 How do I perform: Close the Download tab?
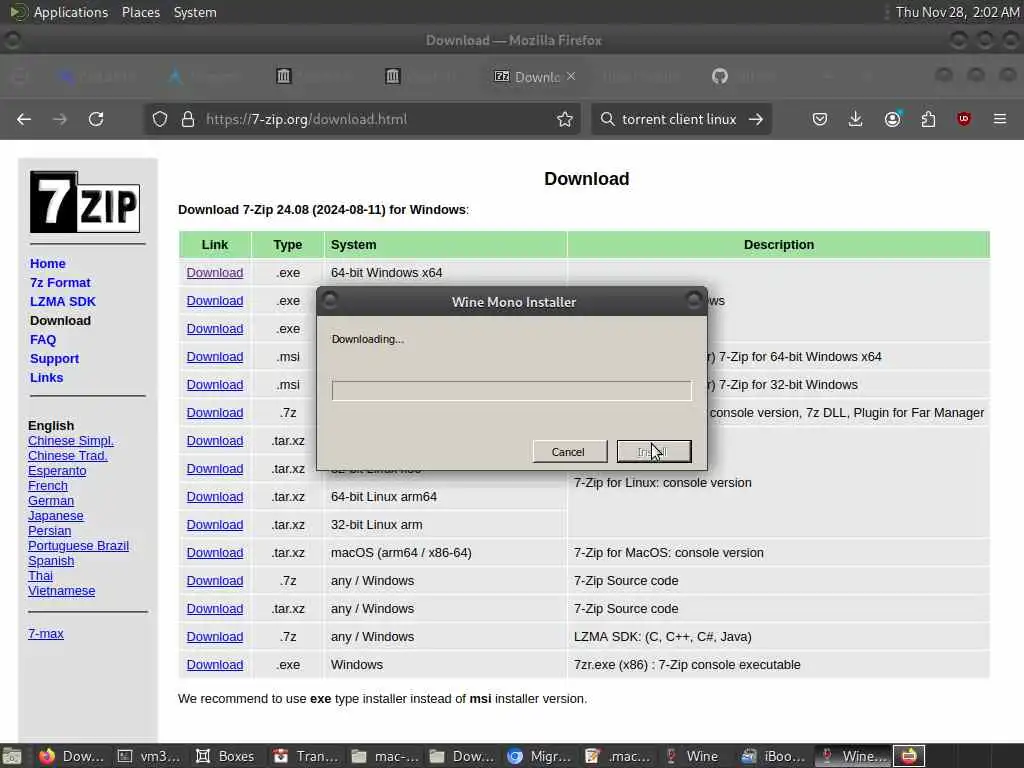coord(571,76)
